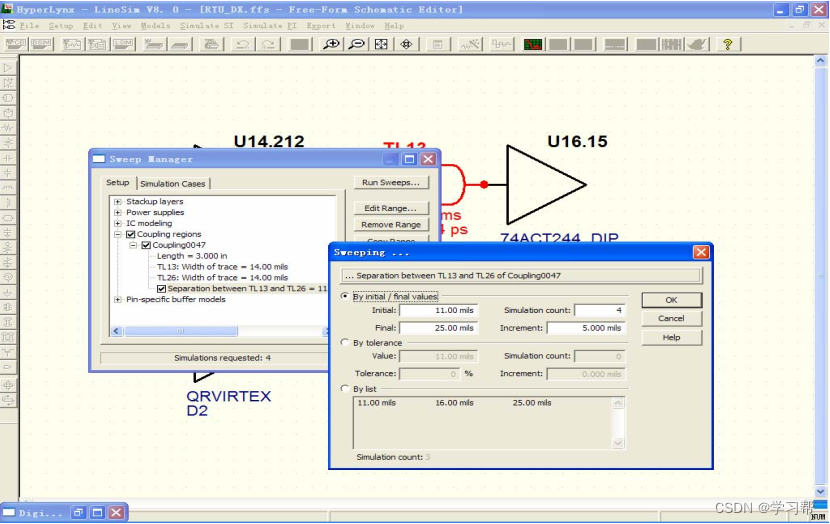This screenshot has height=524, width=830.
Task: Select 'TL13: Width of trace = 14.00 mils' row
Action: point(222,267)
